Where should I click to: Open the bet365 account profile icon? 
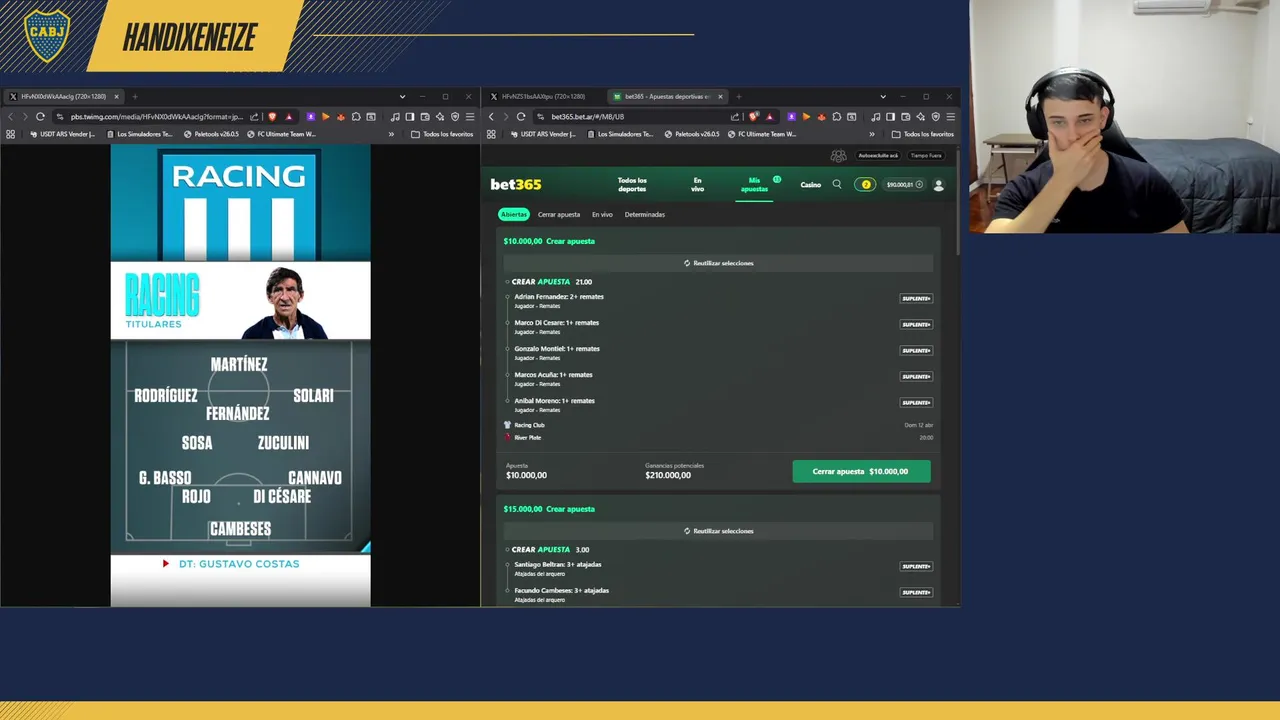point(938,185)
